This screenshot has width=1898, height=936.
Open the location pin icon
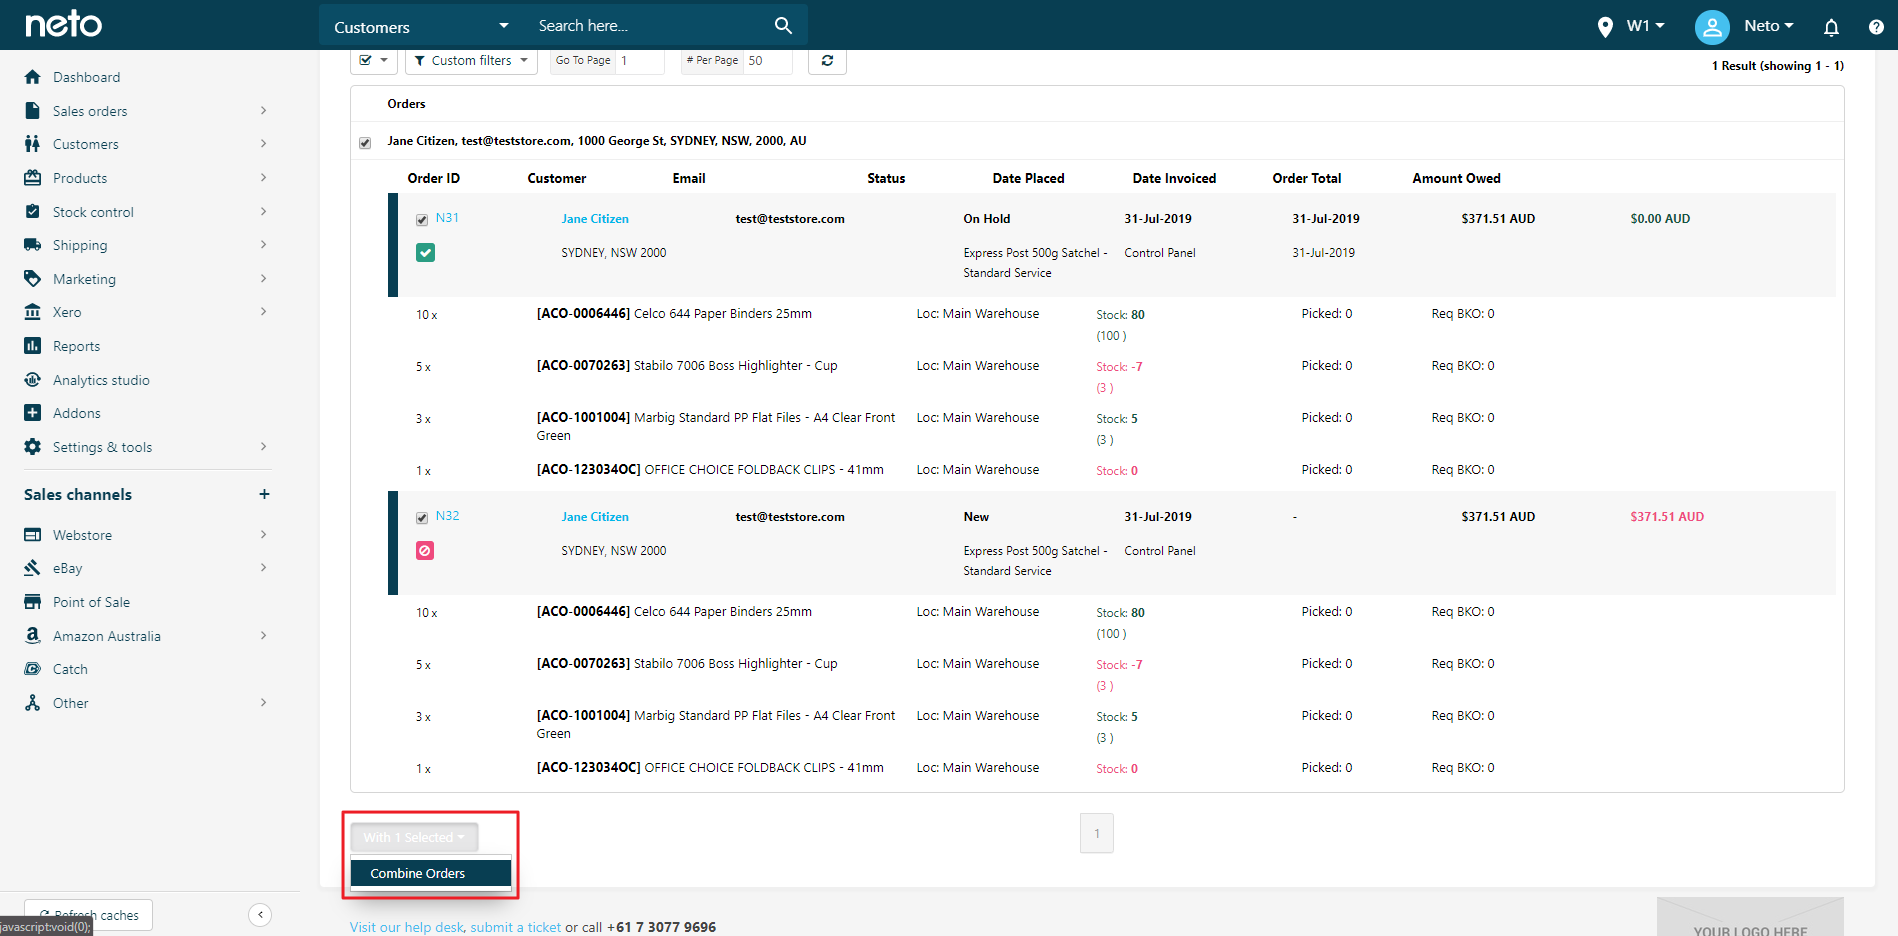(1605, 27)
